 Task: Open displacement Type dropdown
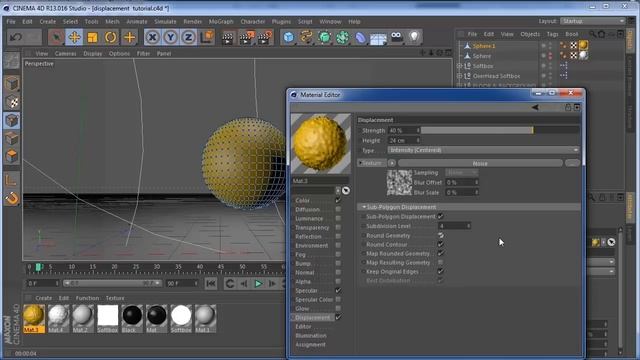(483, 150)
